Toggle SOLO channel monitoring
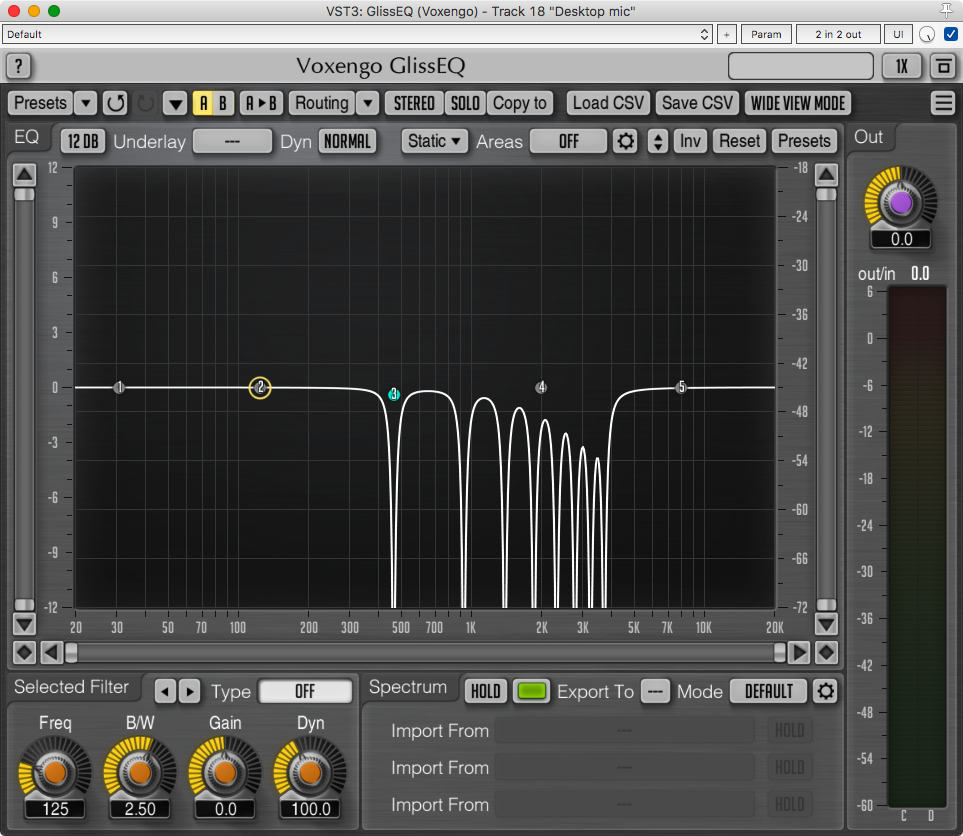 tap(465, 103)
